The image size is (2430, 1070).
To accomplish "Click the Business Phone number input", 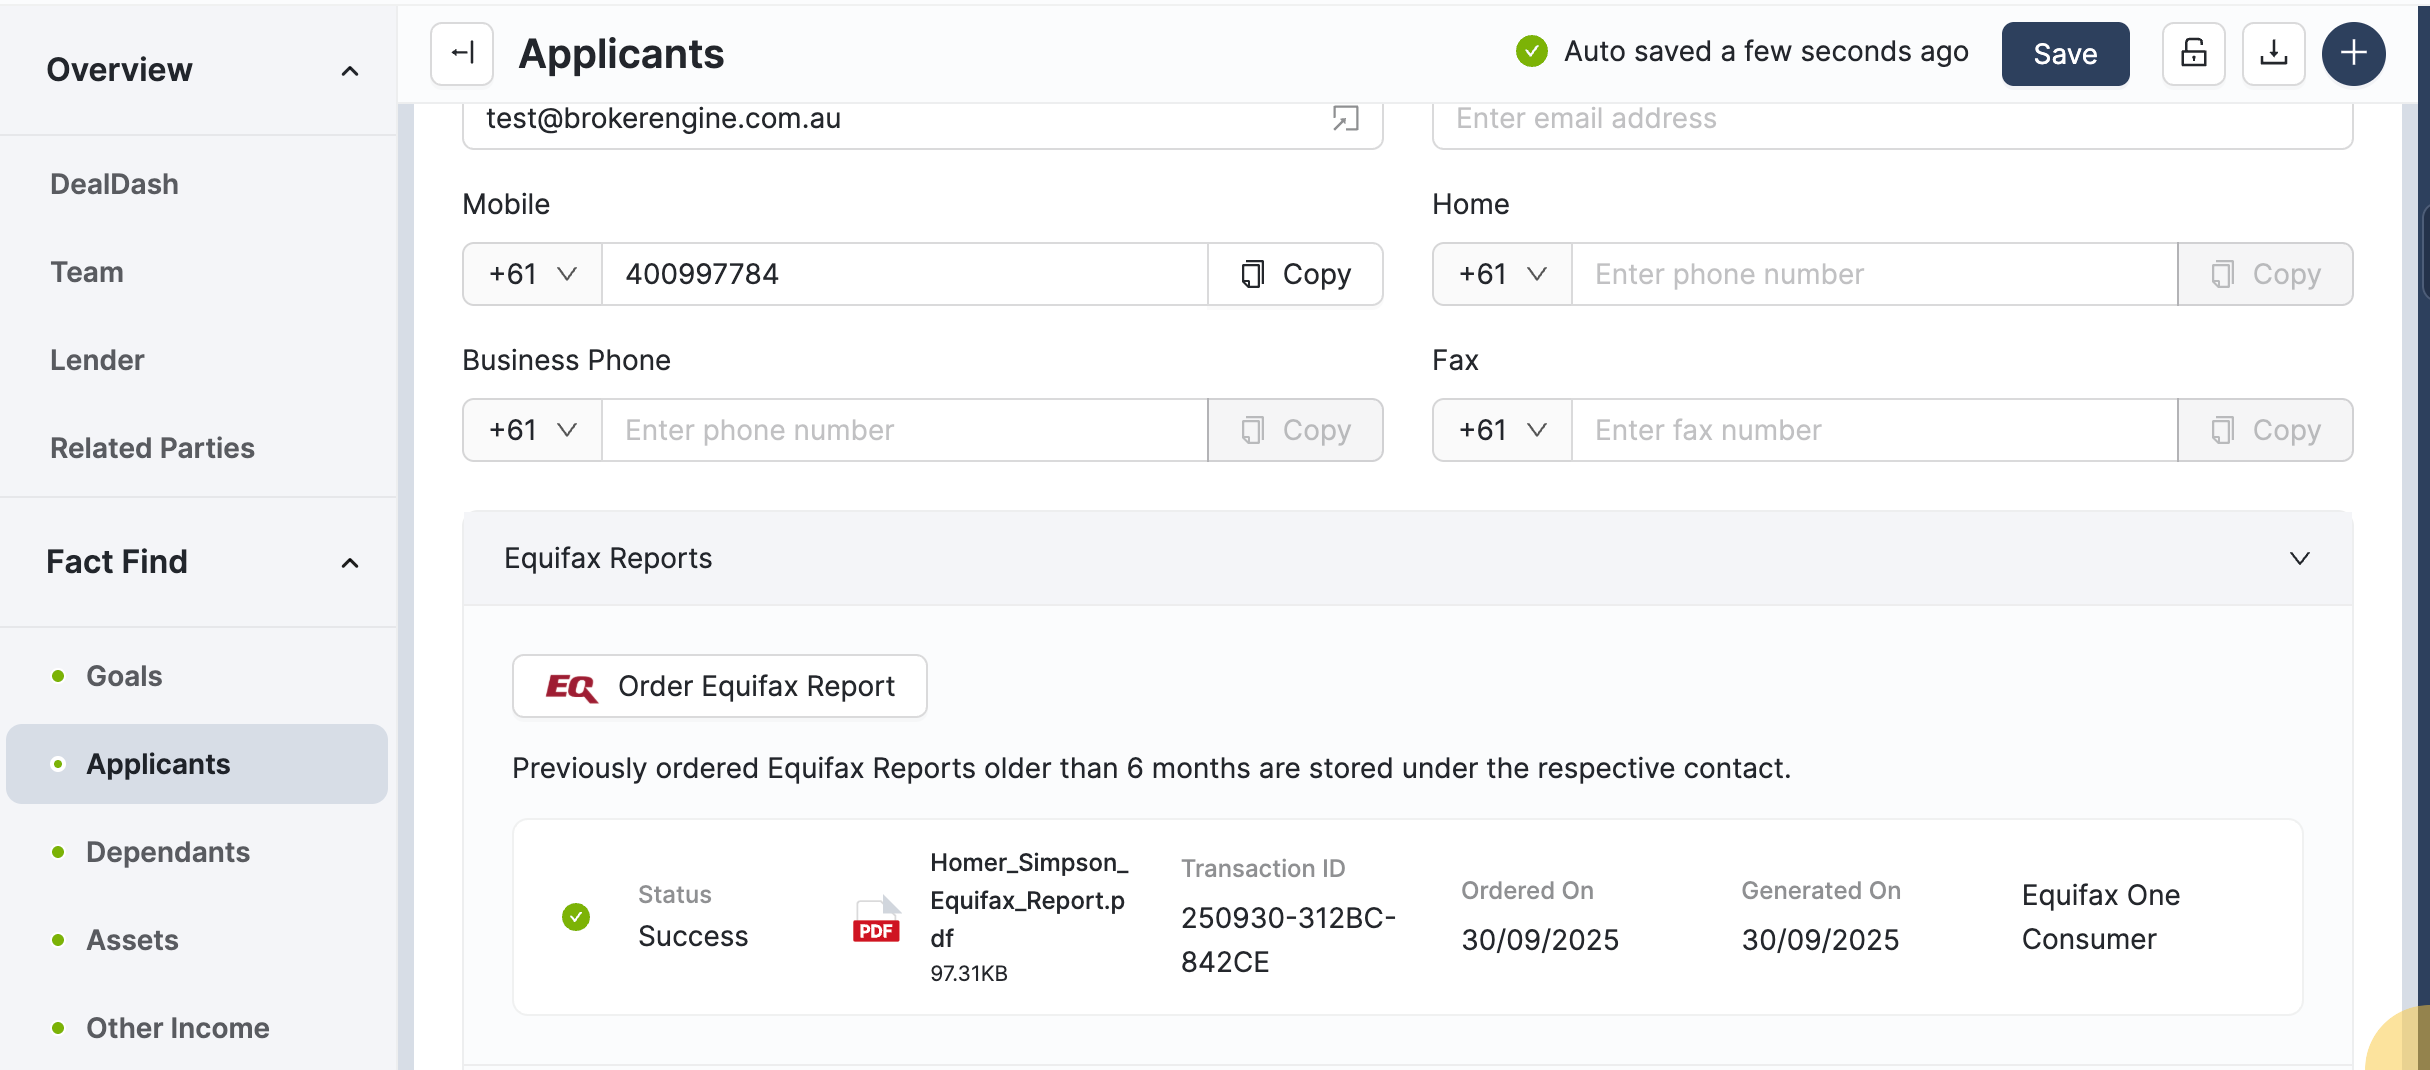I will tap(904, 430).
